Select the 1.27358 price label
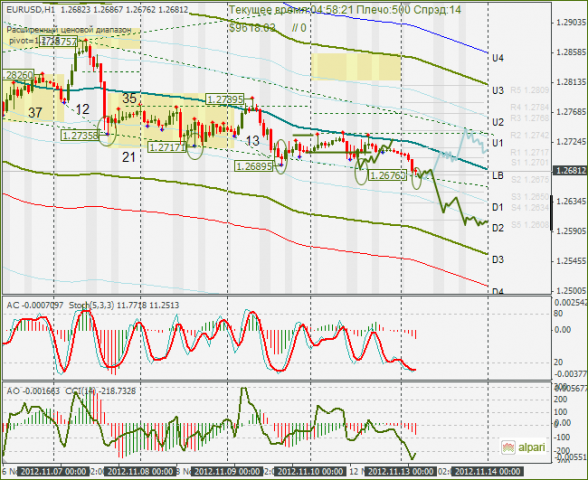This screenshot has width=588, height=480. pyautogui.click(x=80, y=135)
